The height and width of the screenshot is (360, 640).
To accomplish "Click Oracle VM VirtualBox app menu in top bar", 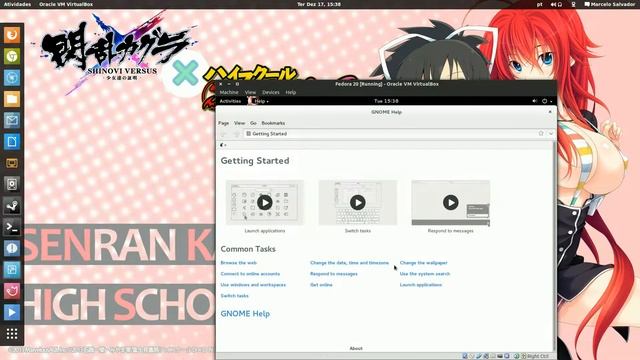I will tap(66, 4).
